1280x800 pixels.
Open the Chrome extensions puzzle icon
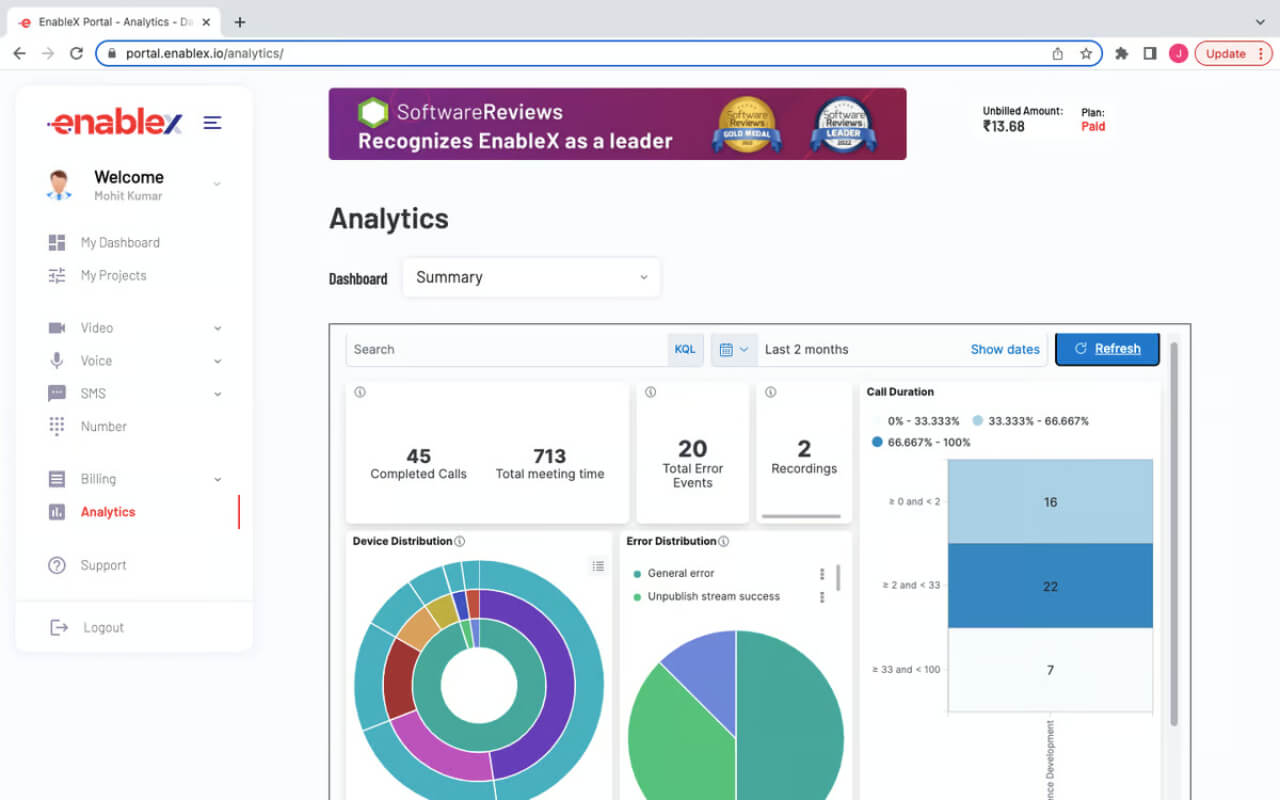(1121, 54)
